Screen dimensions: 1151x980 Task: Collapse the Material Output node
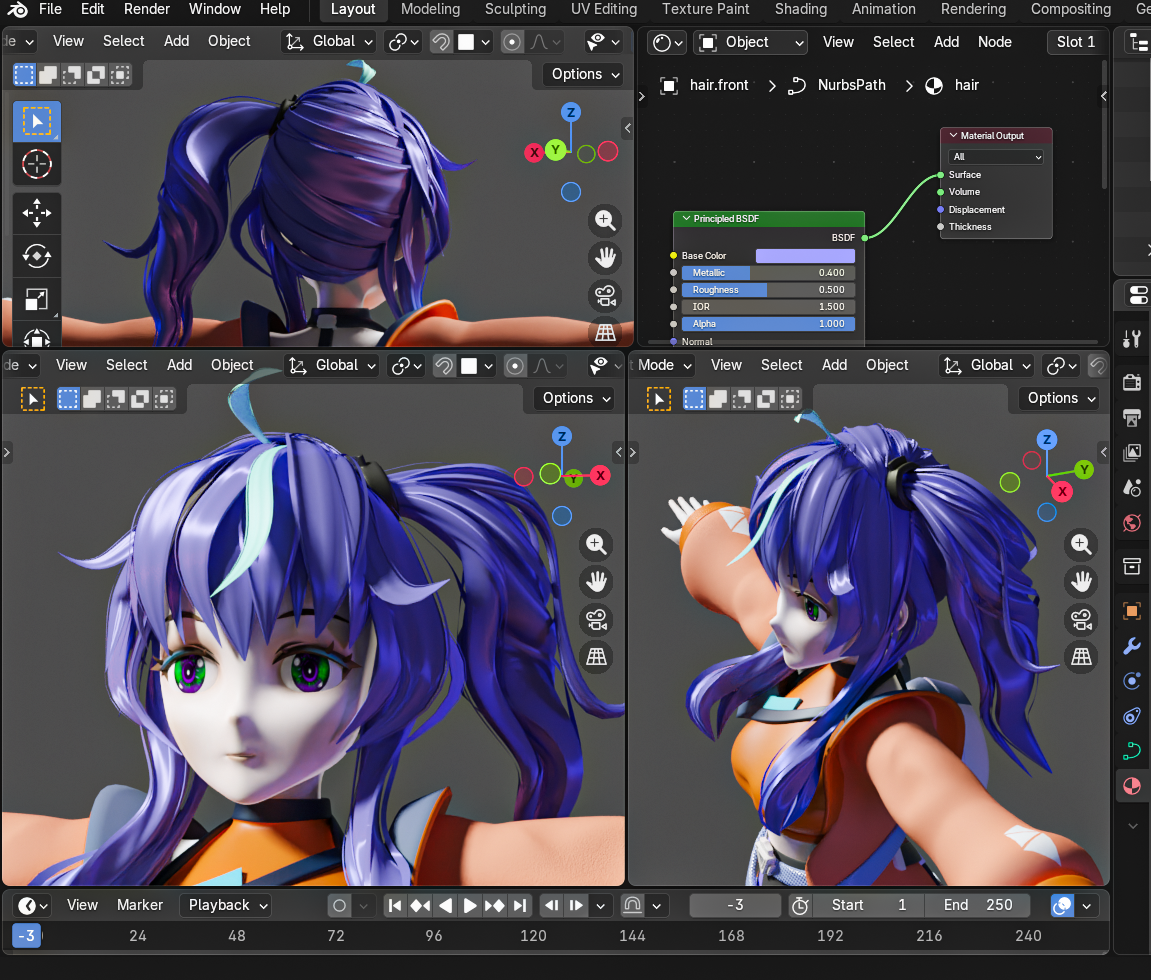click(953, 136)
